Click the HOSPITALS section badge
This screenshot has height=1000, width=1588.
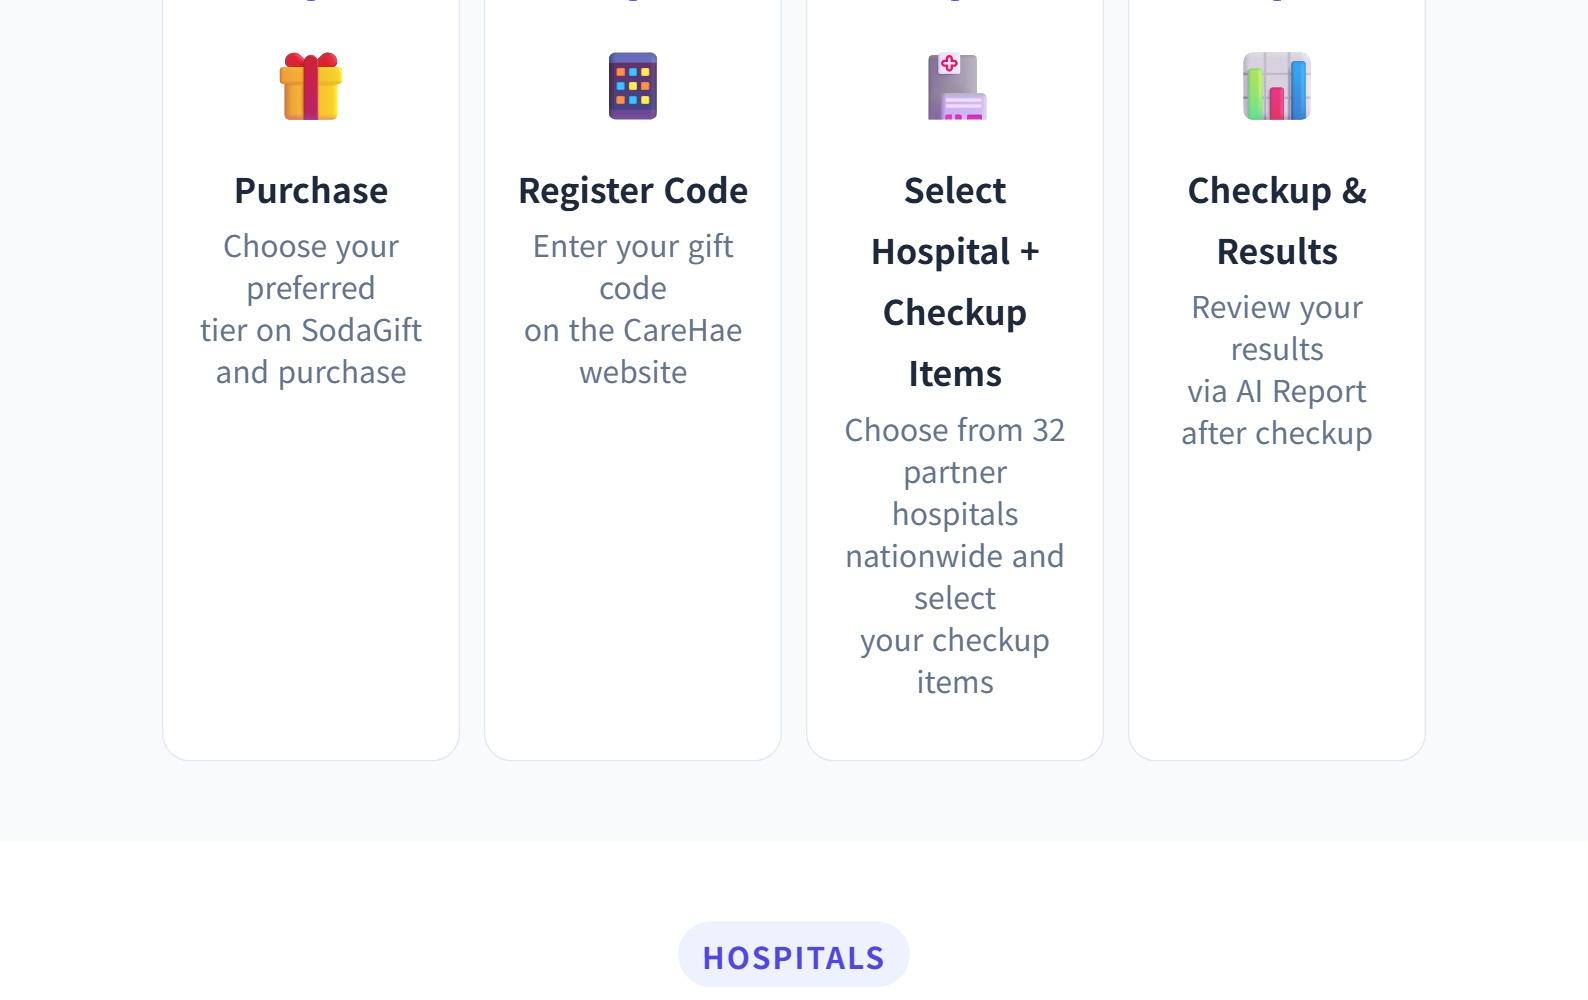pos(794,957)
